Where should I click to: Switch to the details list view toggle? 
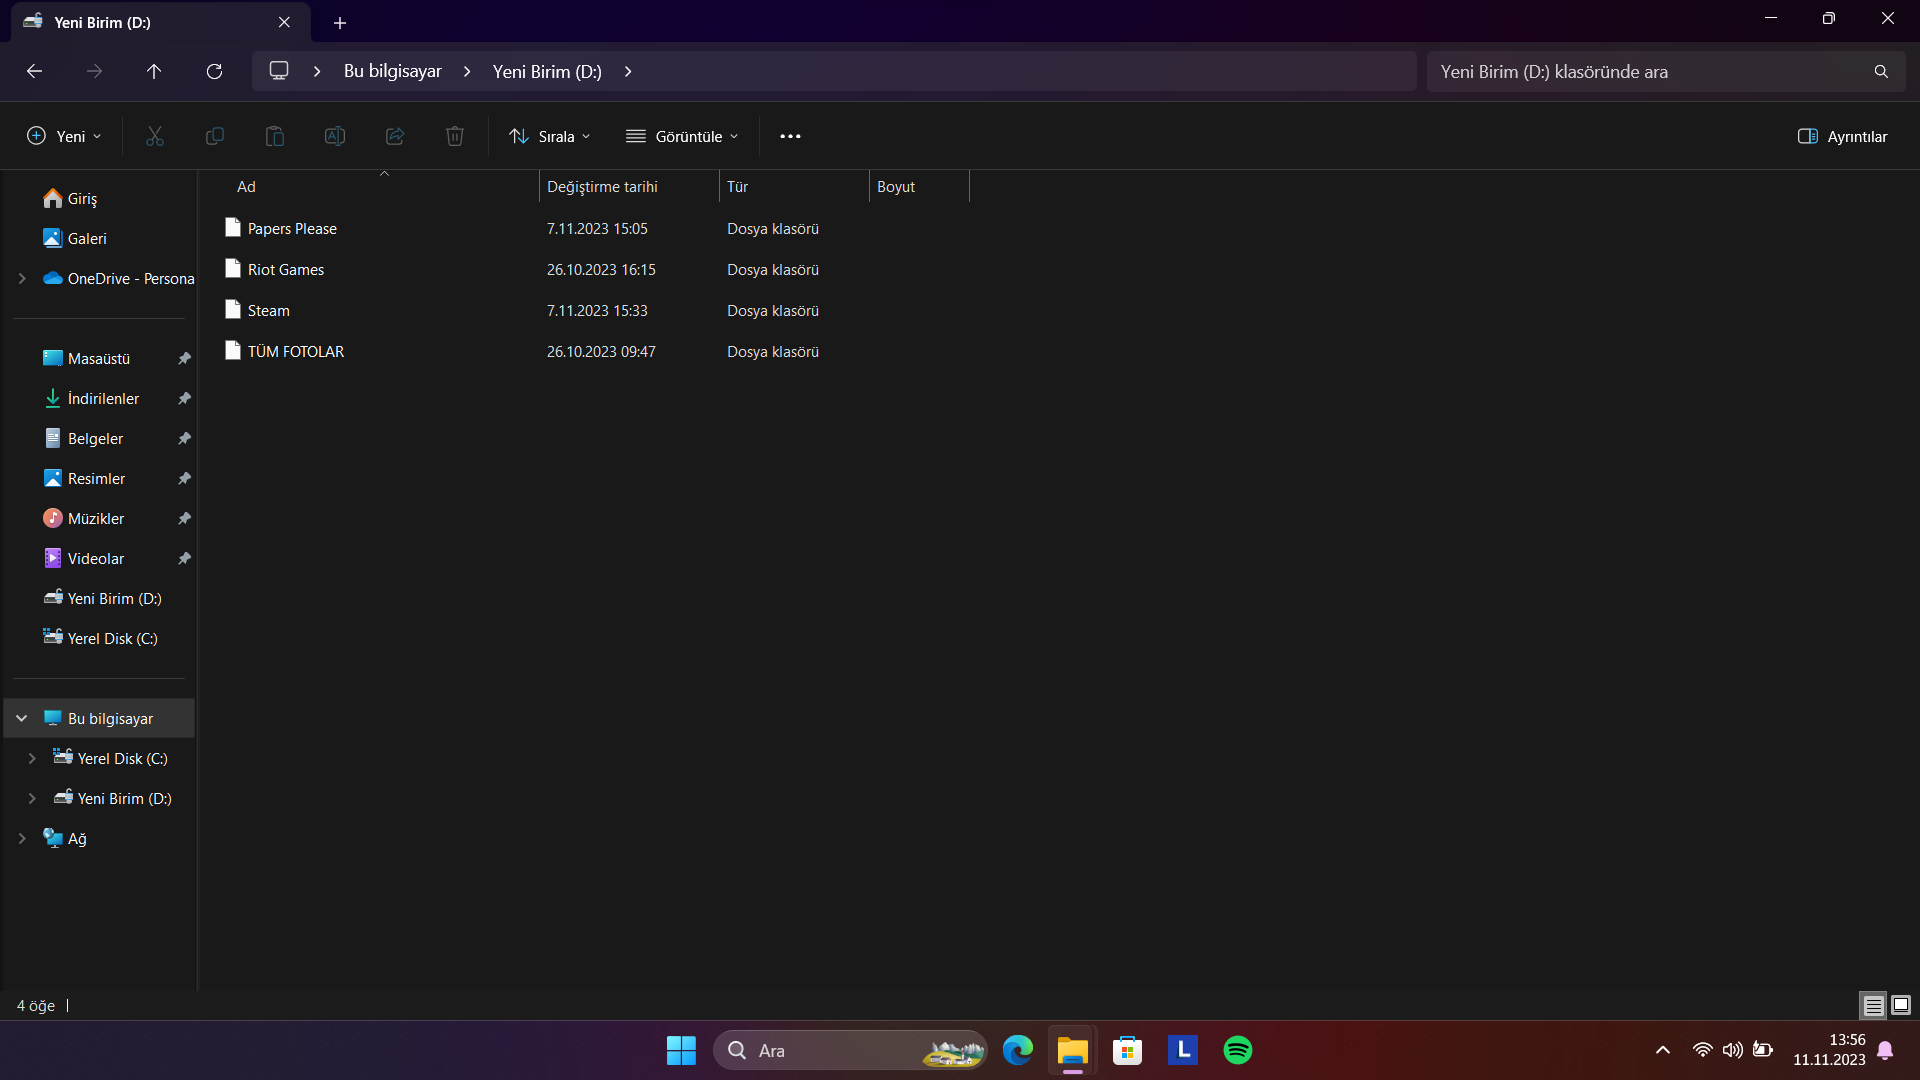1873,1005
